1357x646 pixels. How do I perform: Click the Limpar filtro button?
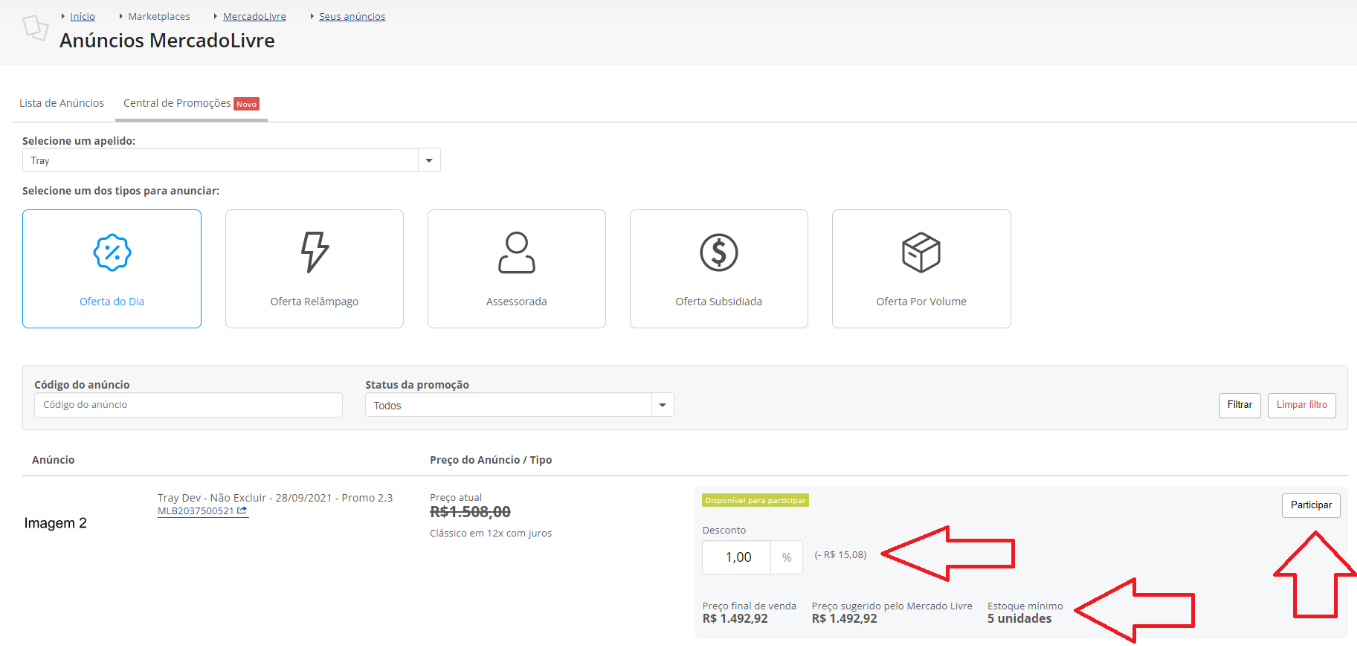[1302, 405]
